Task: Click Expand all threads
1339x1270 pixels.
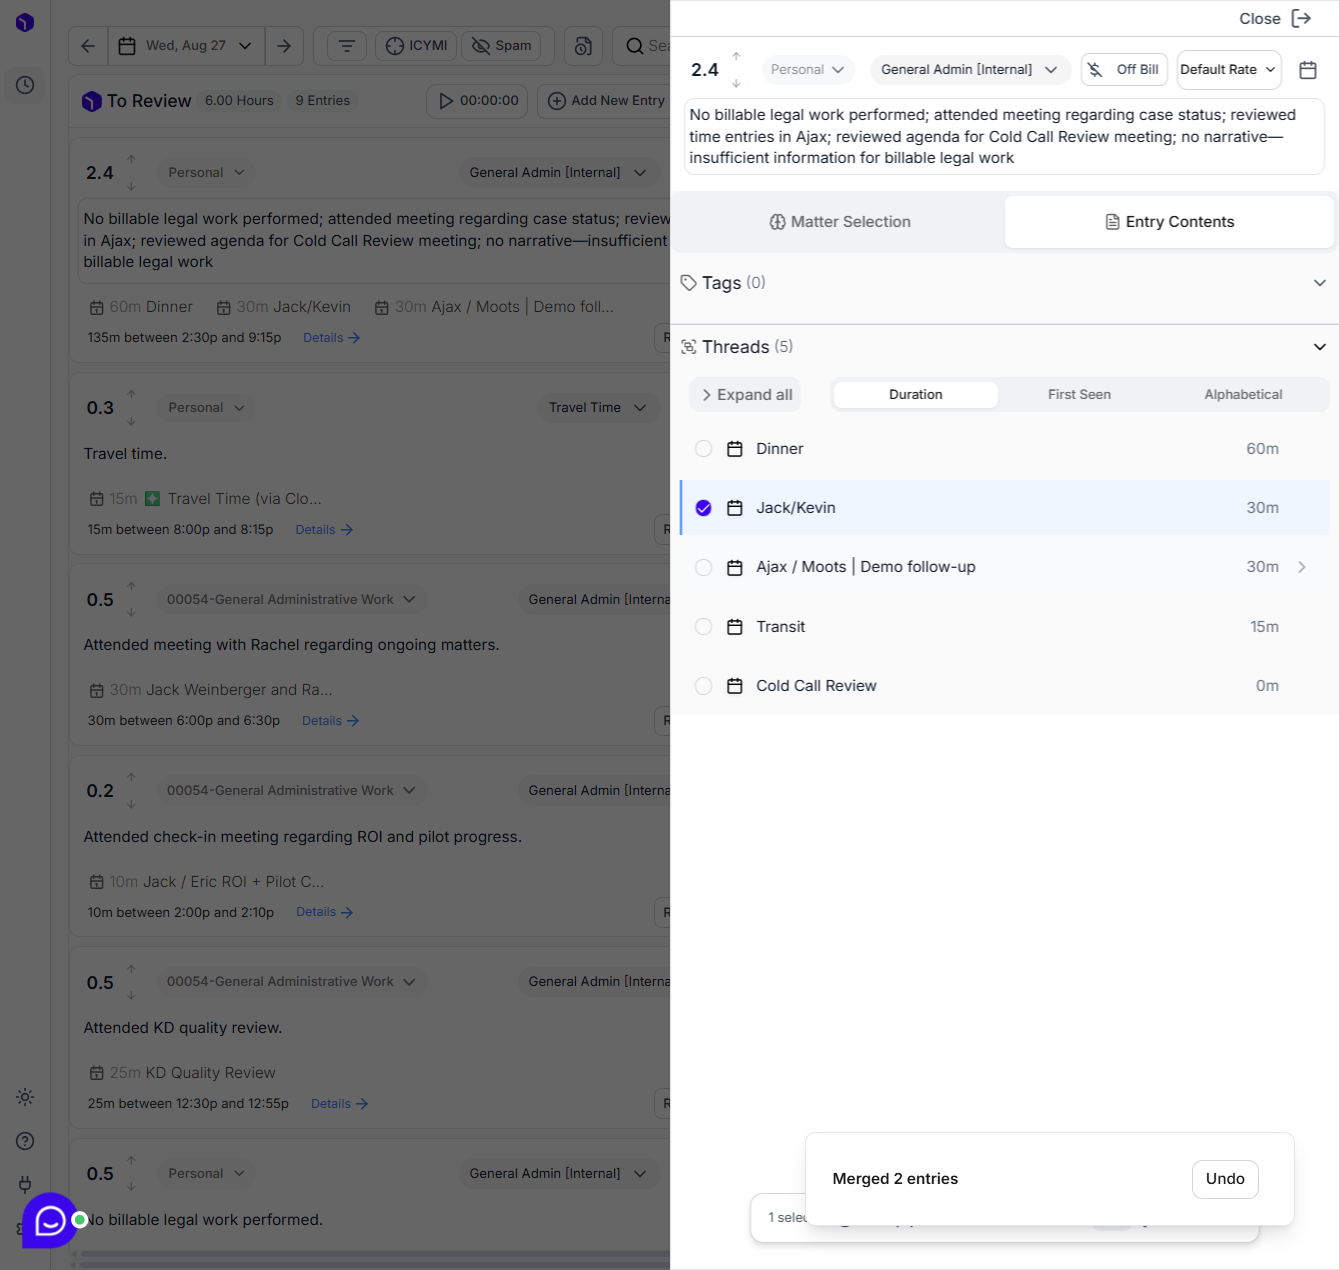Action: click(x=746, y=395)
